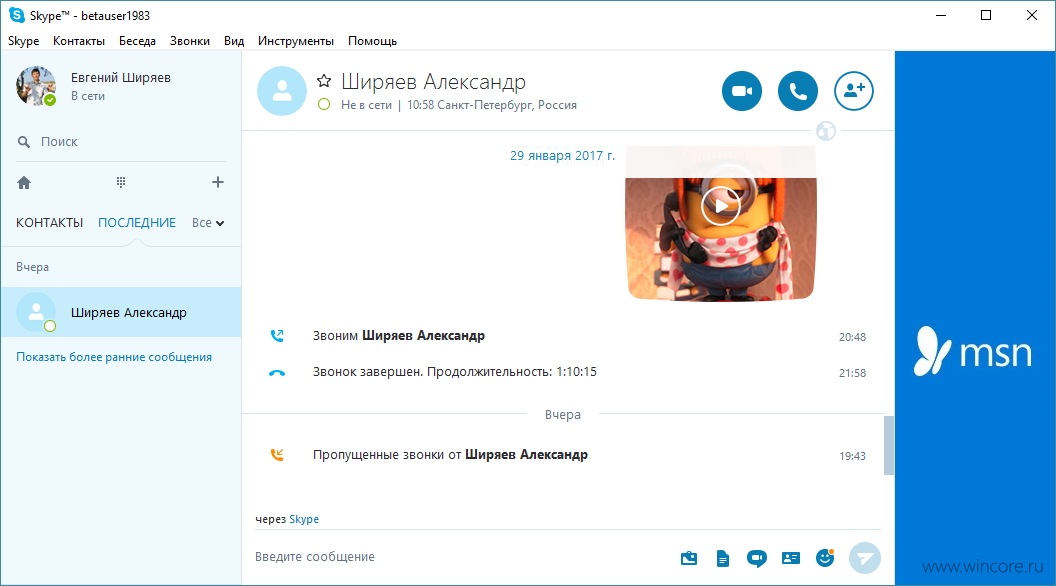Send a file using the document icon
The height and width of the screenshot is (586, 1056).
click(723, 558)
